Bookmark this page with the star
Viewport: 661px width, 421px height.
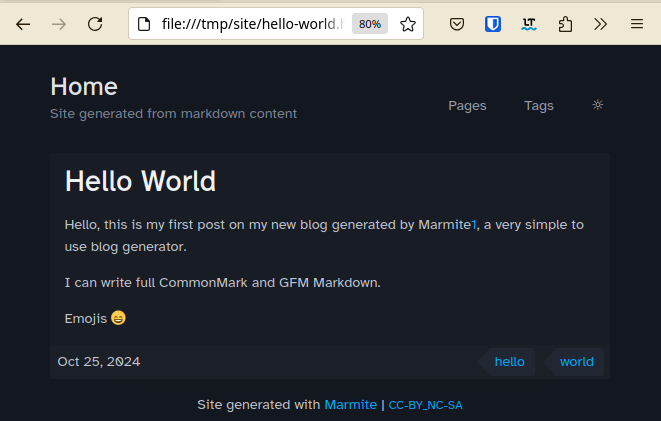(x=408, y=24)
